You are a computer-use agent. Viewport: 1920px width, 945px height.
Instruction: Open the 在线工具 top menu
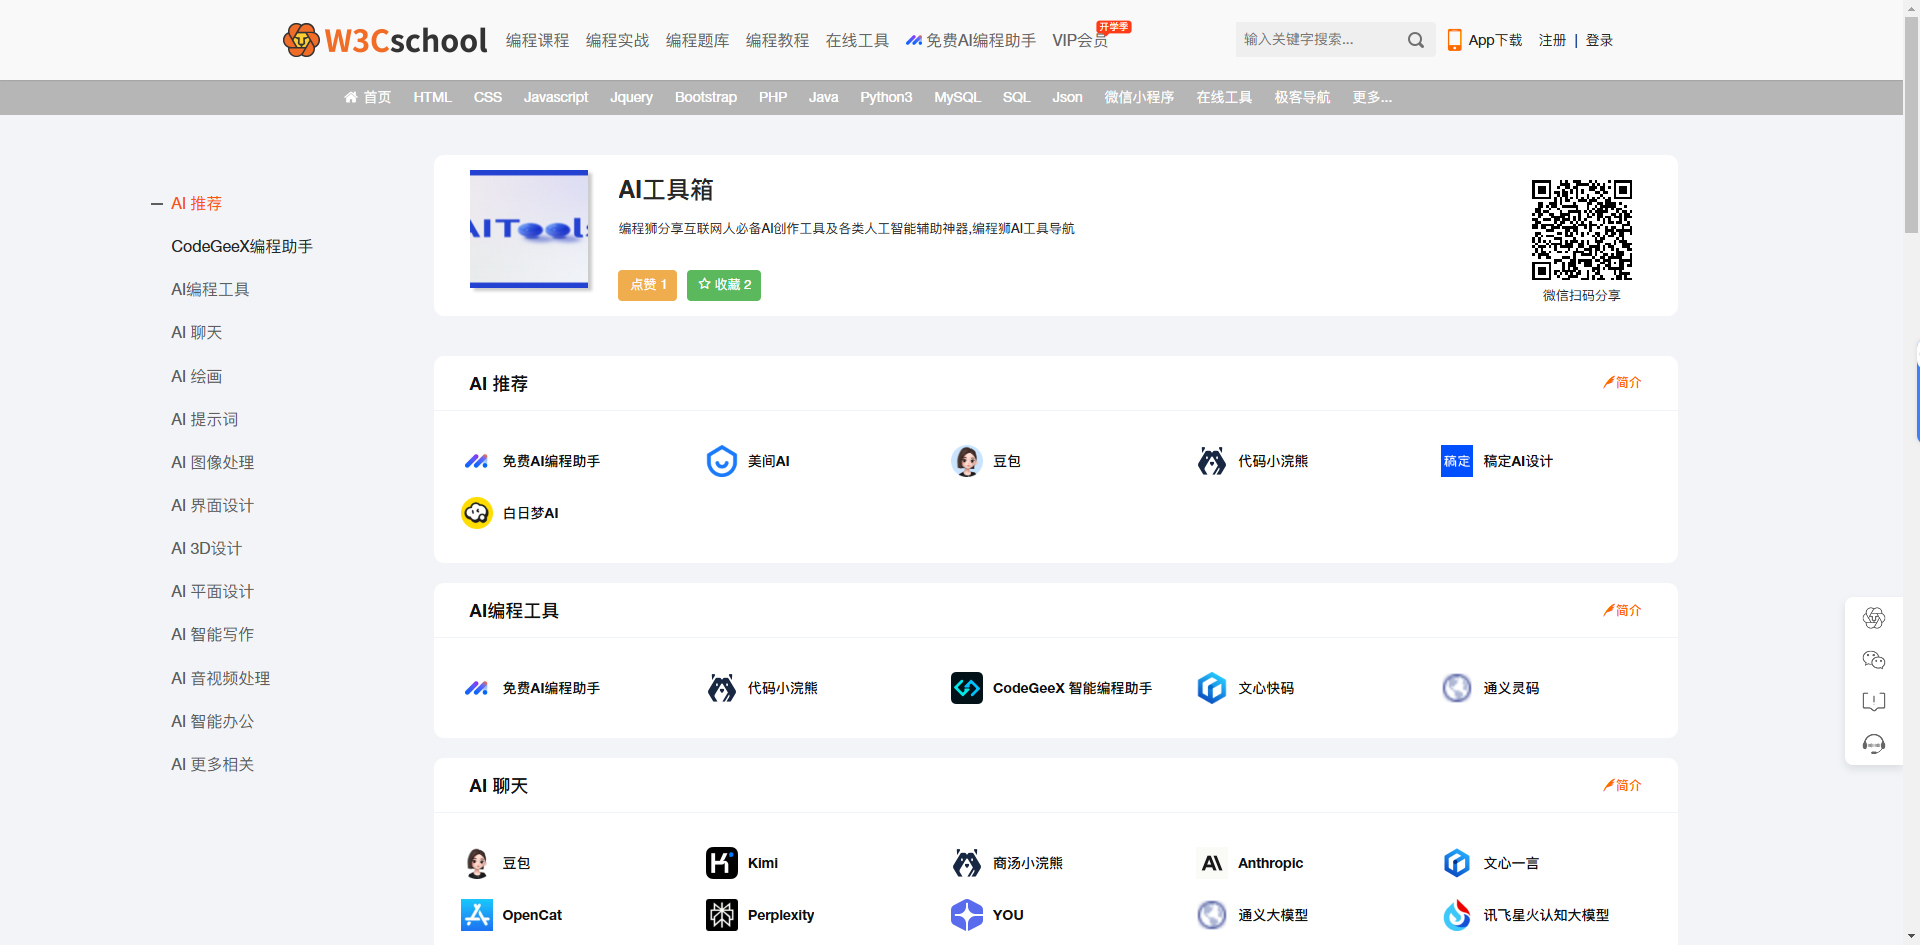[857, 40]
